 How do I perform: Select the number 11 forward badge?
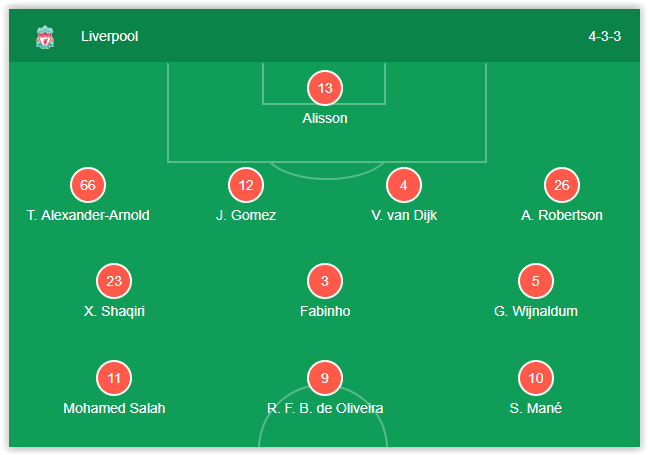pyautogui.click(x=114, y=378)
